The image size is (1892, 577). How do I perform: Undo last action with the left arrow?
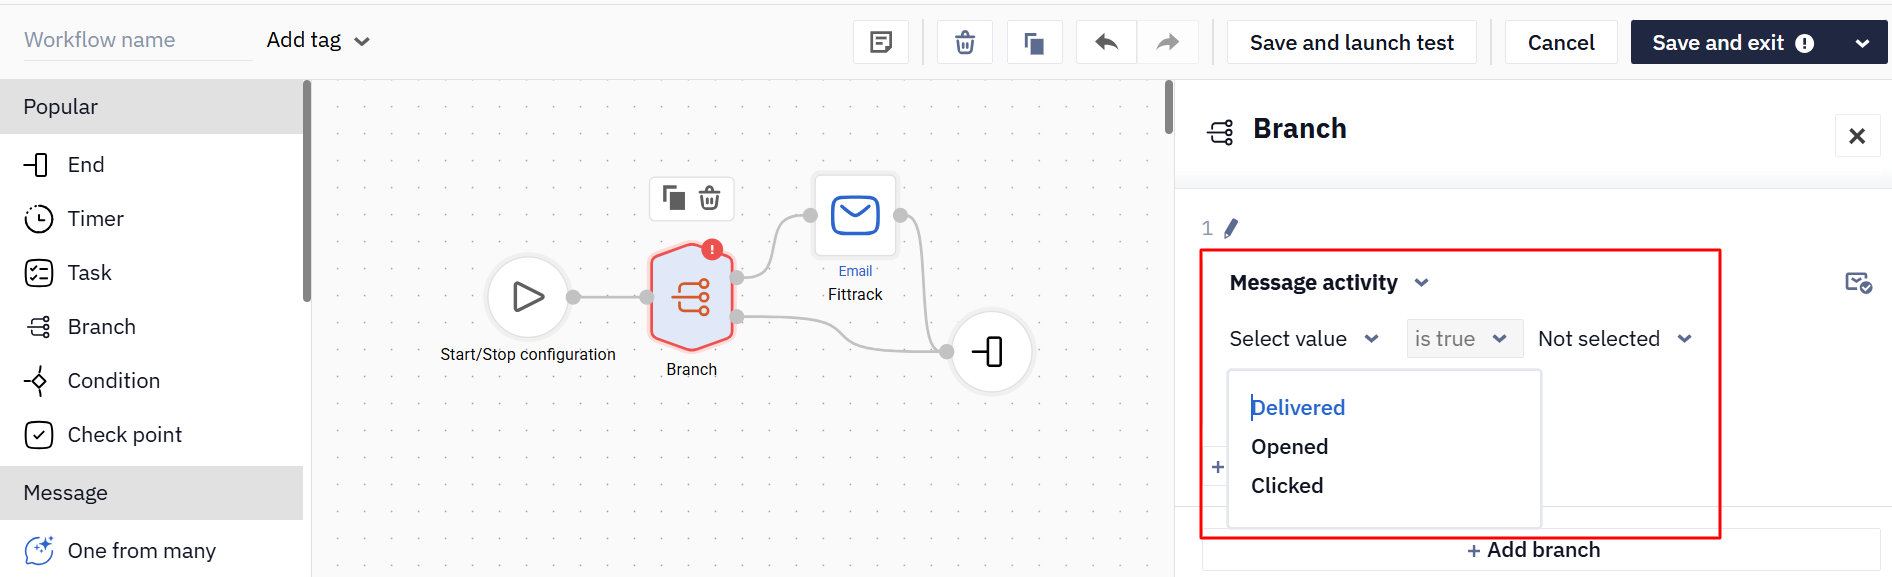[x=1106, y=42]
